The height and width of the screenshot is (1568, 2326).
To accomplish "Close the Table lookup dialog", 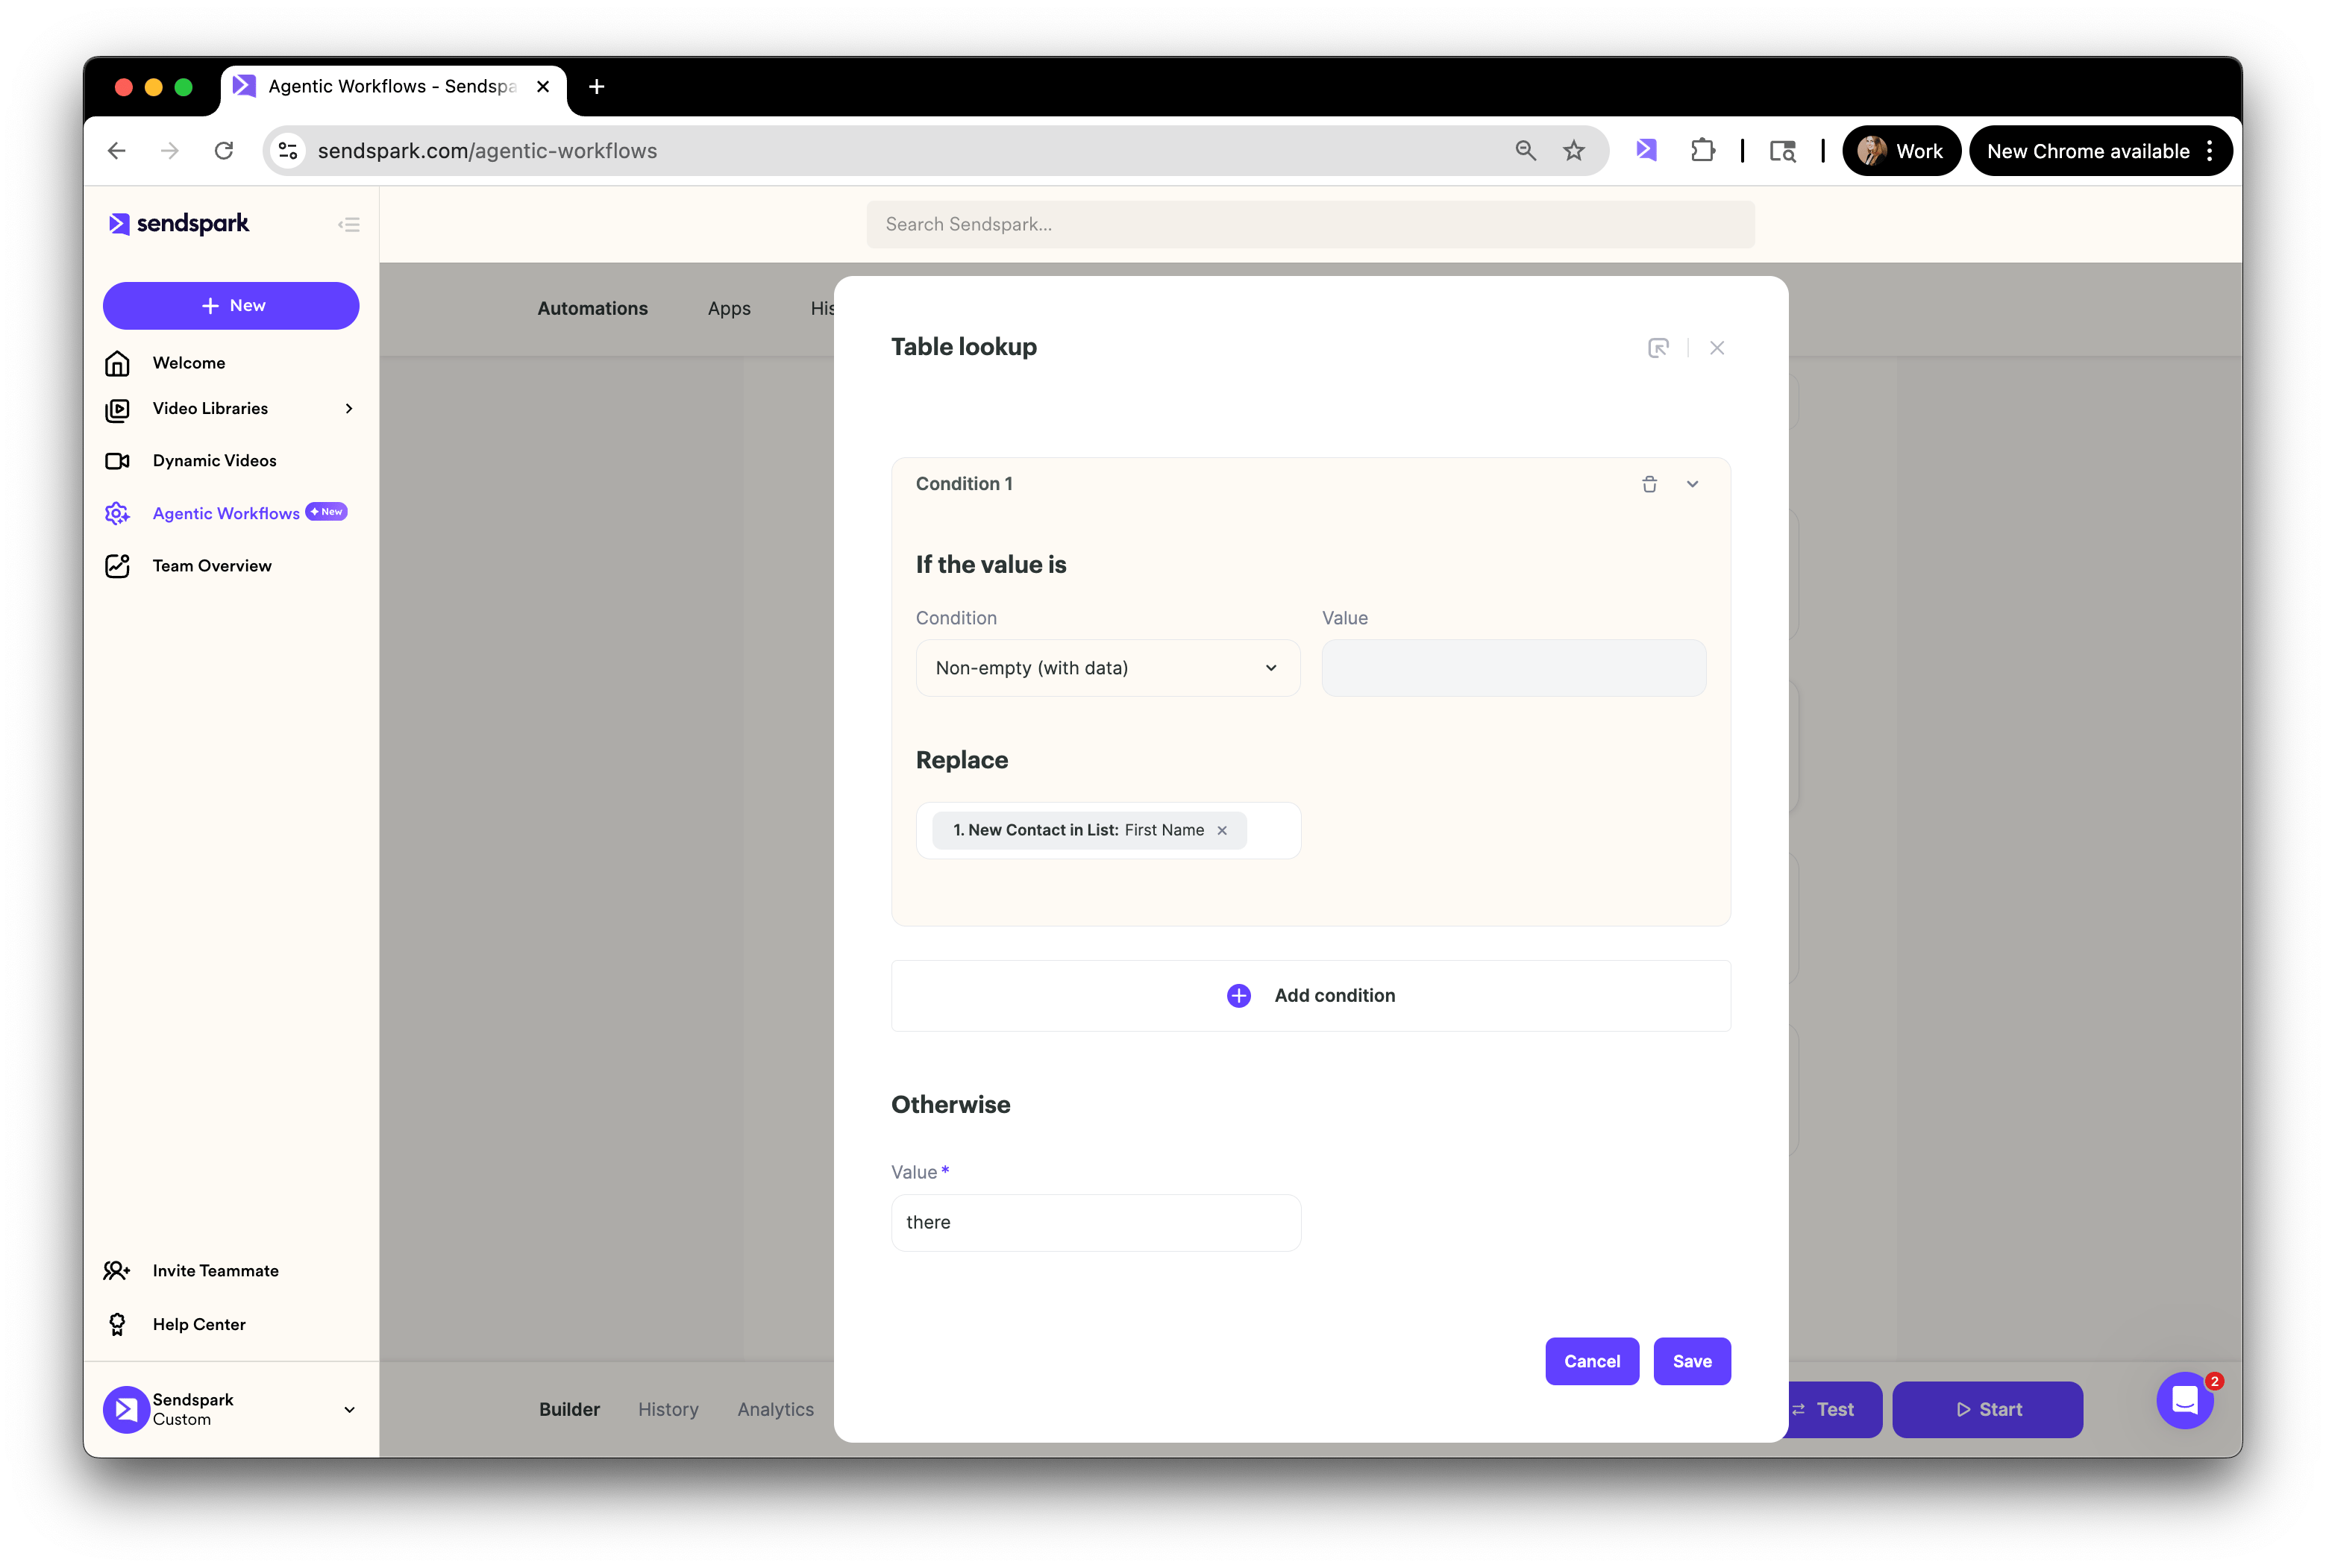I will click(1717, 348).
